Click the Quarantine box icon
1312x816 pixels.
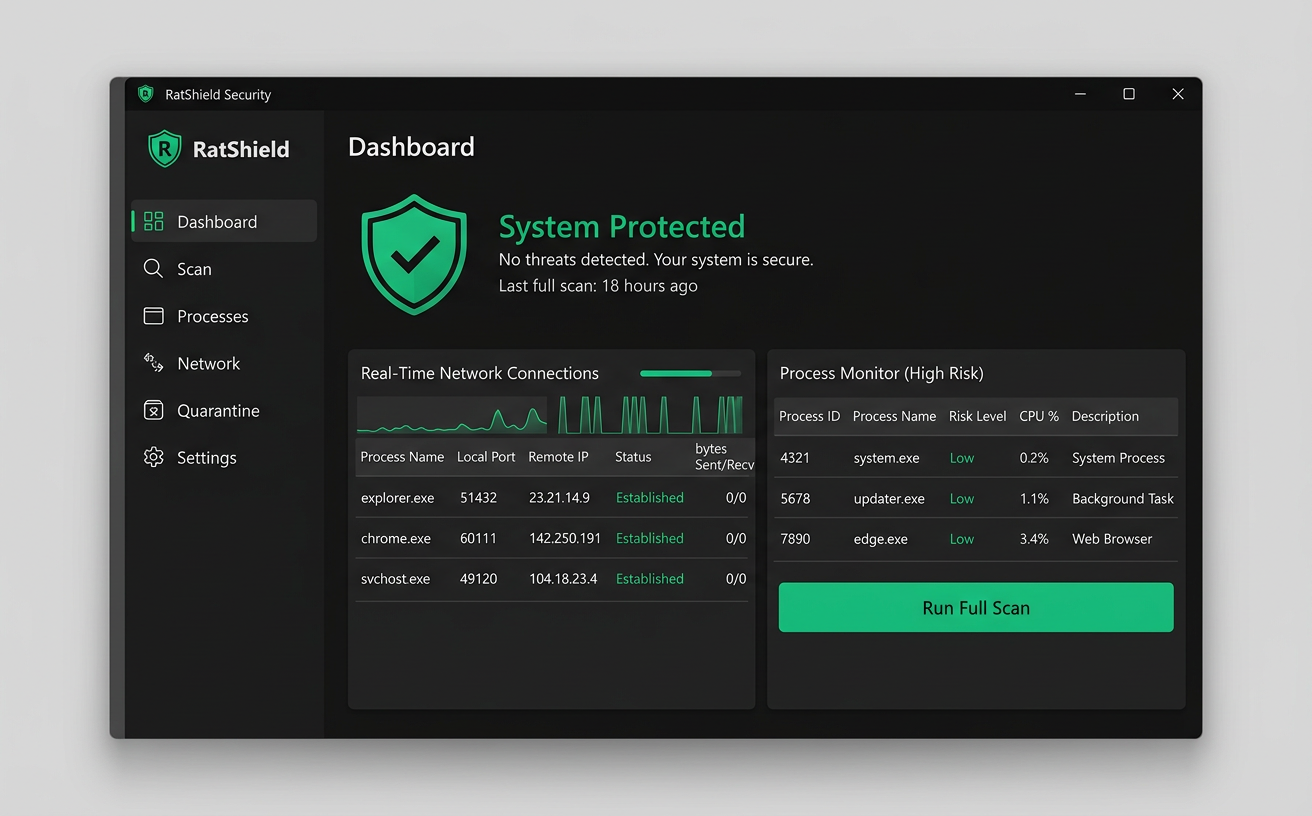[153, 410]
